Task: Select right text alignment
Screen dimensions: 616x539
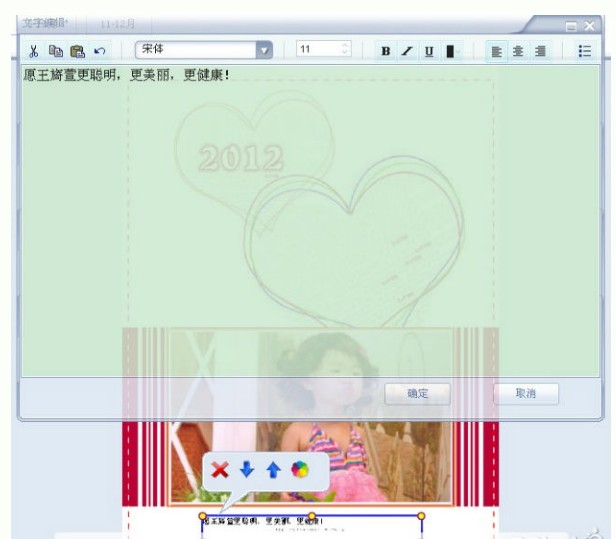Action: (x=540, y=50)
